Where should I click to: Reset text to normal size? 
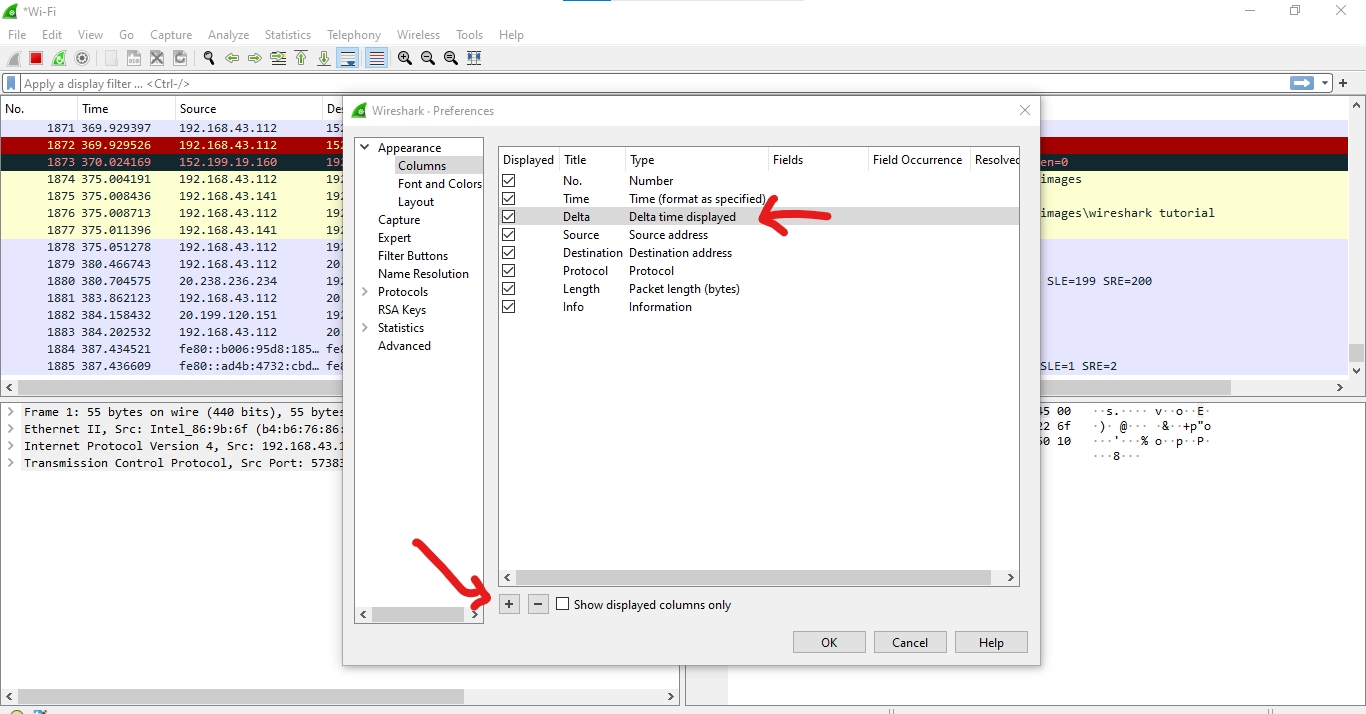(451, 58)
